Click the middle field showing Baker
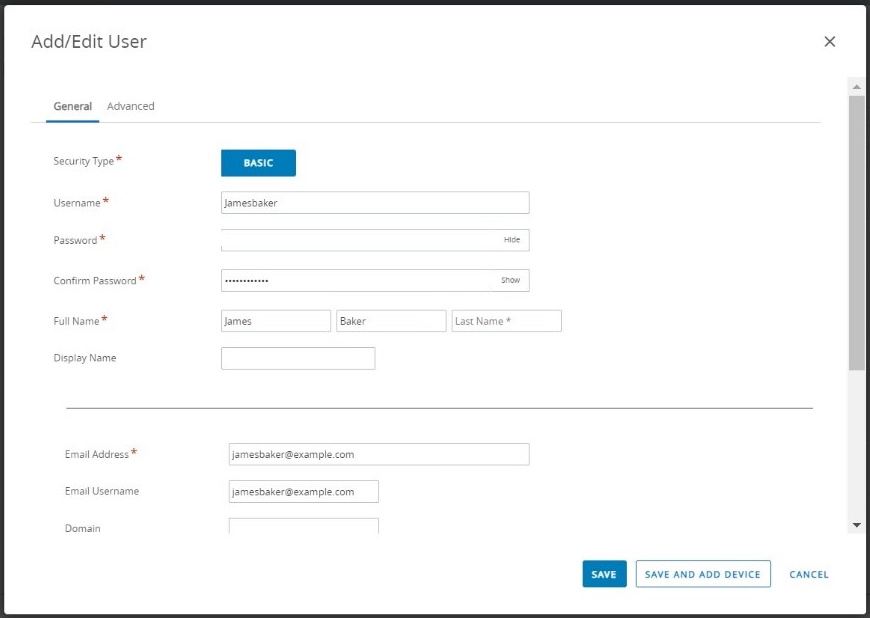 [391, 320]
